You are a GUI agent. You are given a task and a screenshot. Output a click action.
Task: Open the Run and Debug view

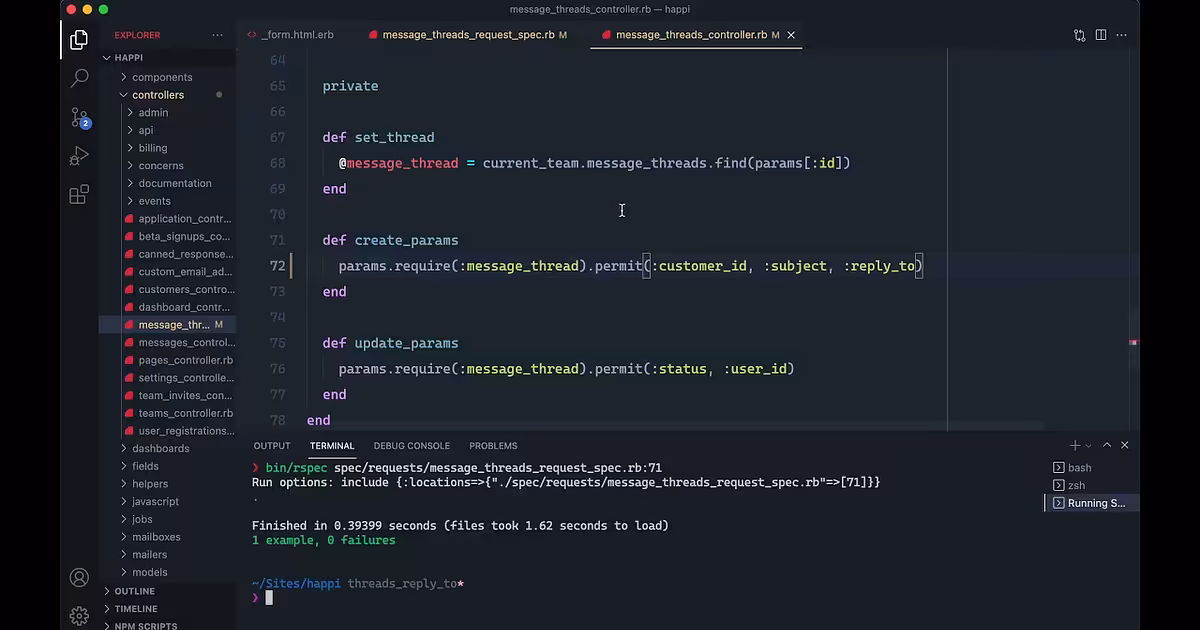tap(79, 156)
